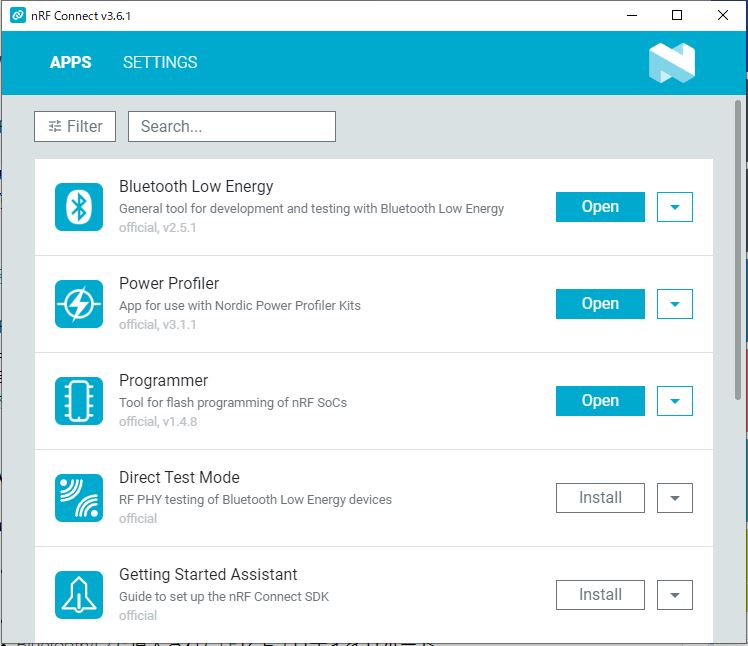Viewport: 748px width, 646px height.
Task: Open the Bluetooth Low Energy app
Action: click(600, 207)
